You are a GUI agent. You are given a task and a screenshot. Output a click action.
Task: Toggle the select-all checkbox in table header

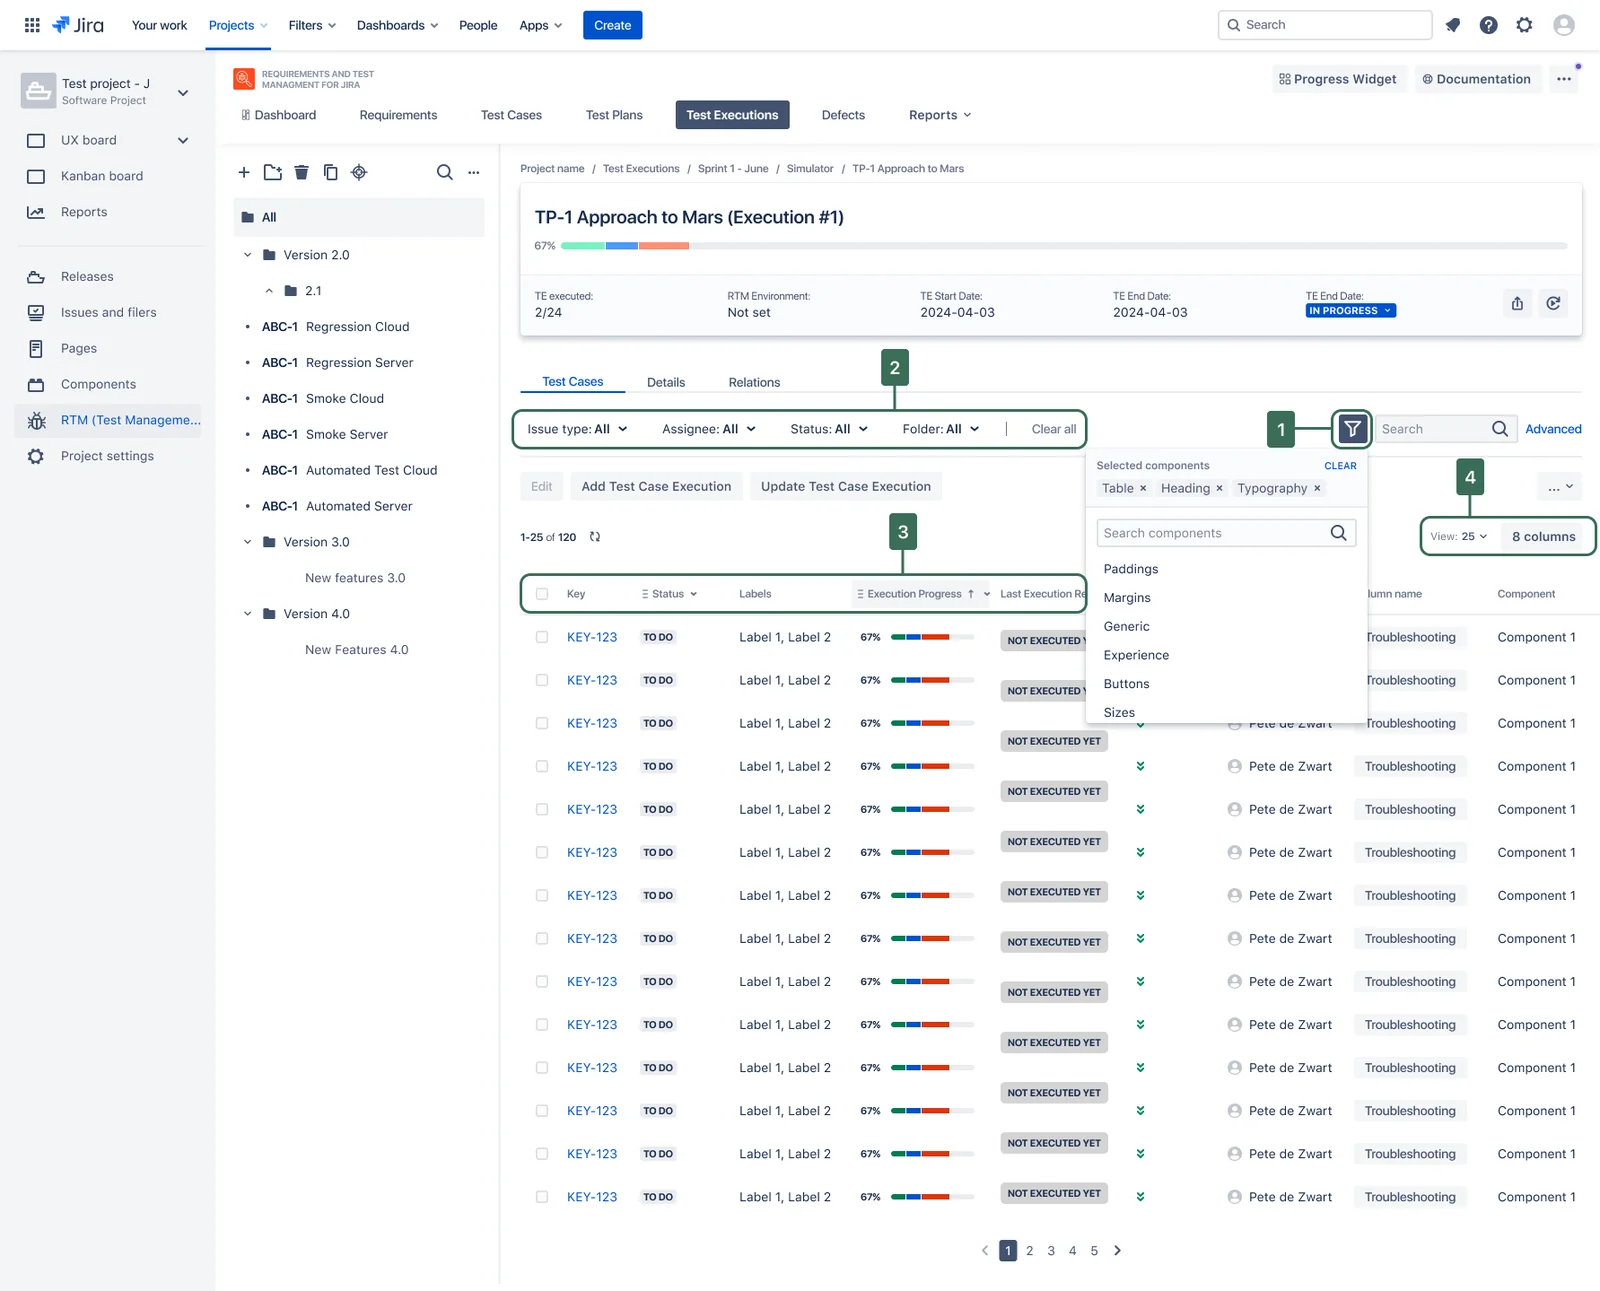542,594
